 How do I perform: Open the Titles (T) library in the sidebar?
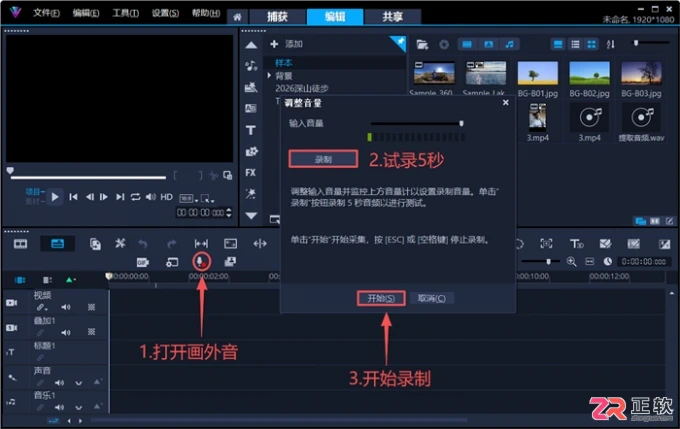[251, 130]
